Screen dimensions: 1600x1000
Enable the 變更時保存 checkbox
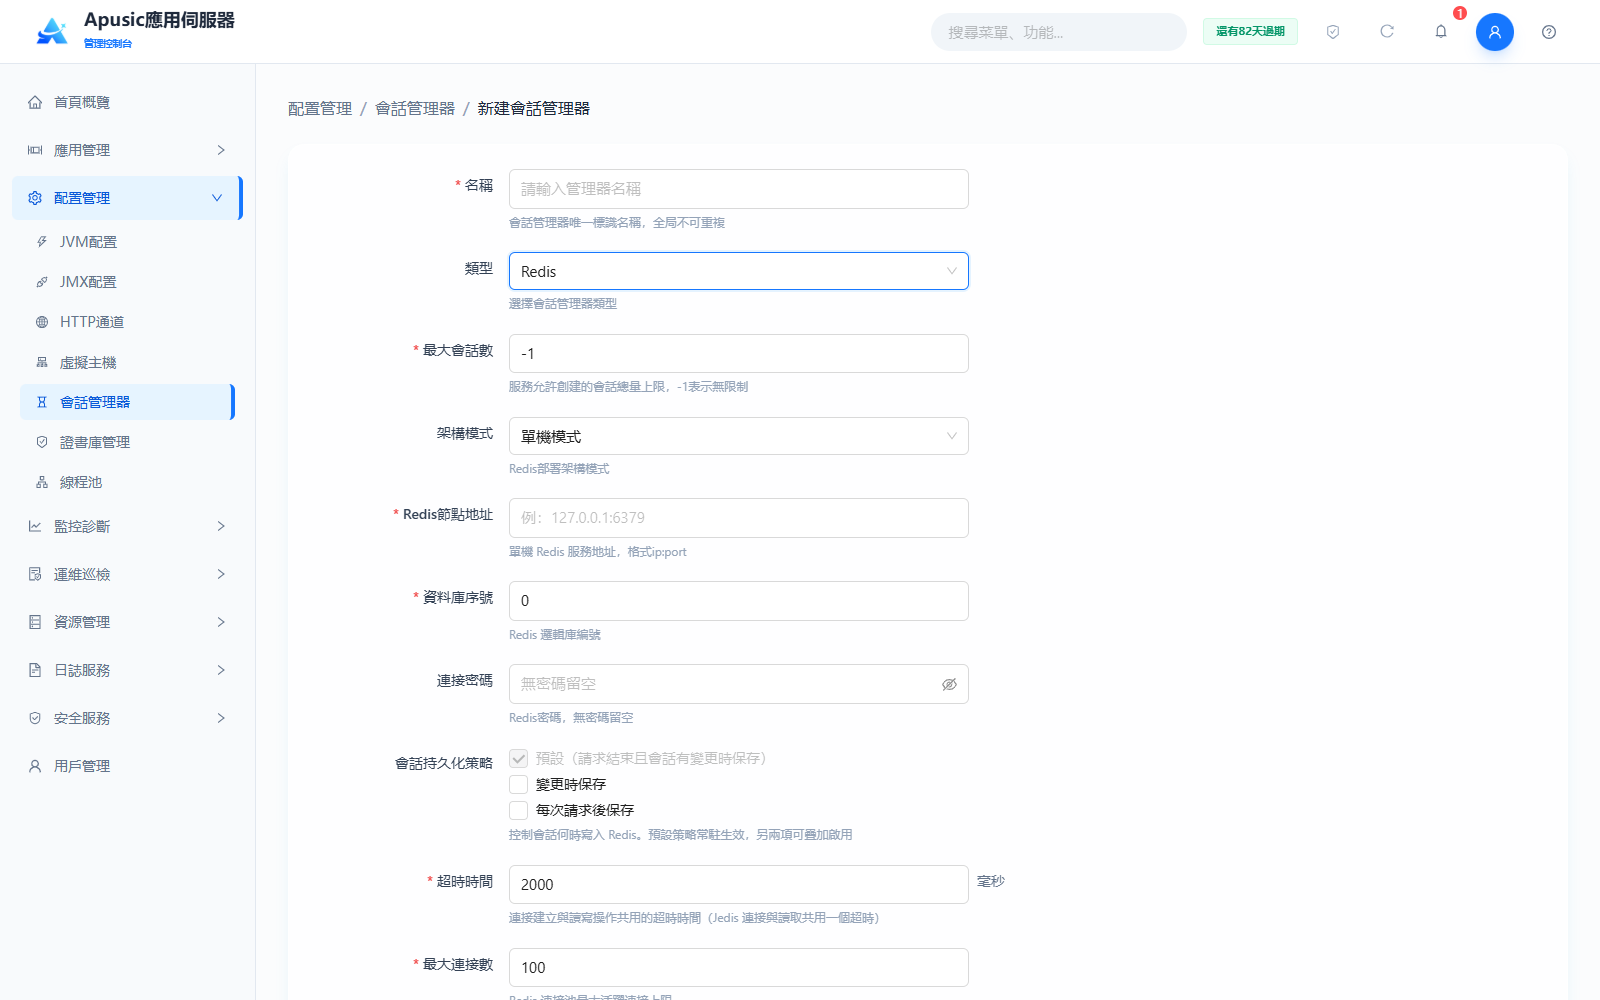click(x=518, y=784)
